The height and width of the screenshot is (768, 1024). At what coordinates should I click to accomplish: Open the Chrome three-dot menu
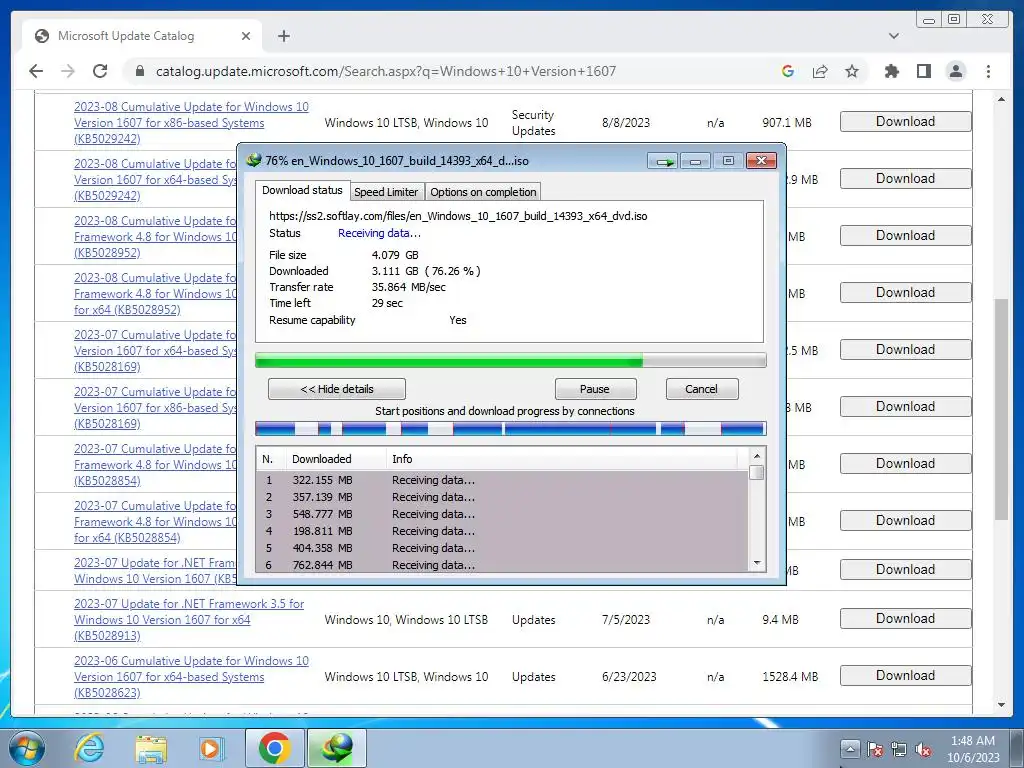[988, 71]
